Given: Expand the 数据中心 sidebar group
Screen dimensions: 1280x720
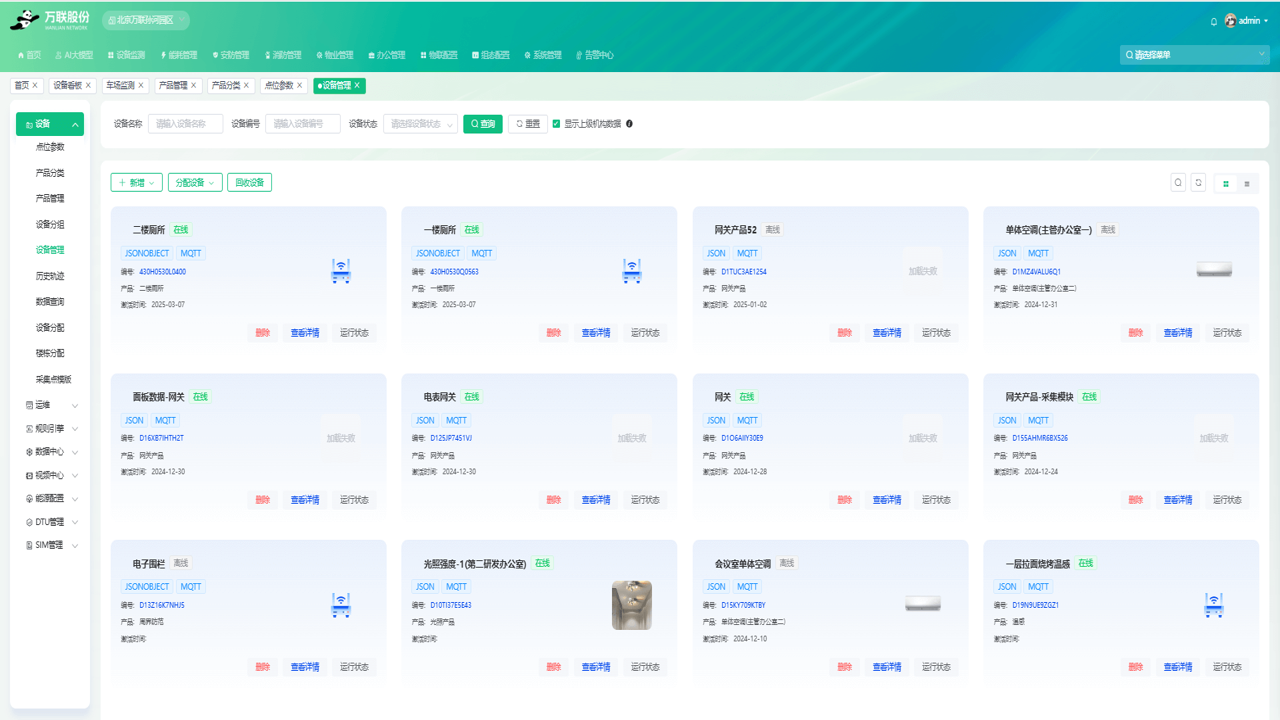Looking at the screenshot, I should (50, 452).
